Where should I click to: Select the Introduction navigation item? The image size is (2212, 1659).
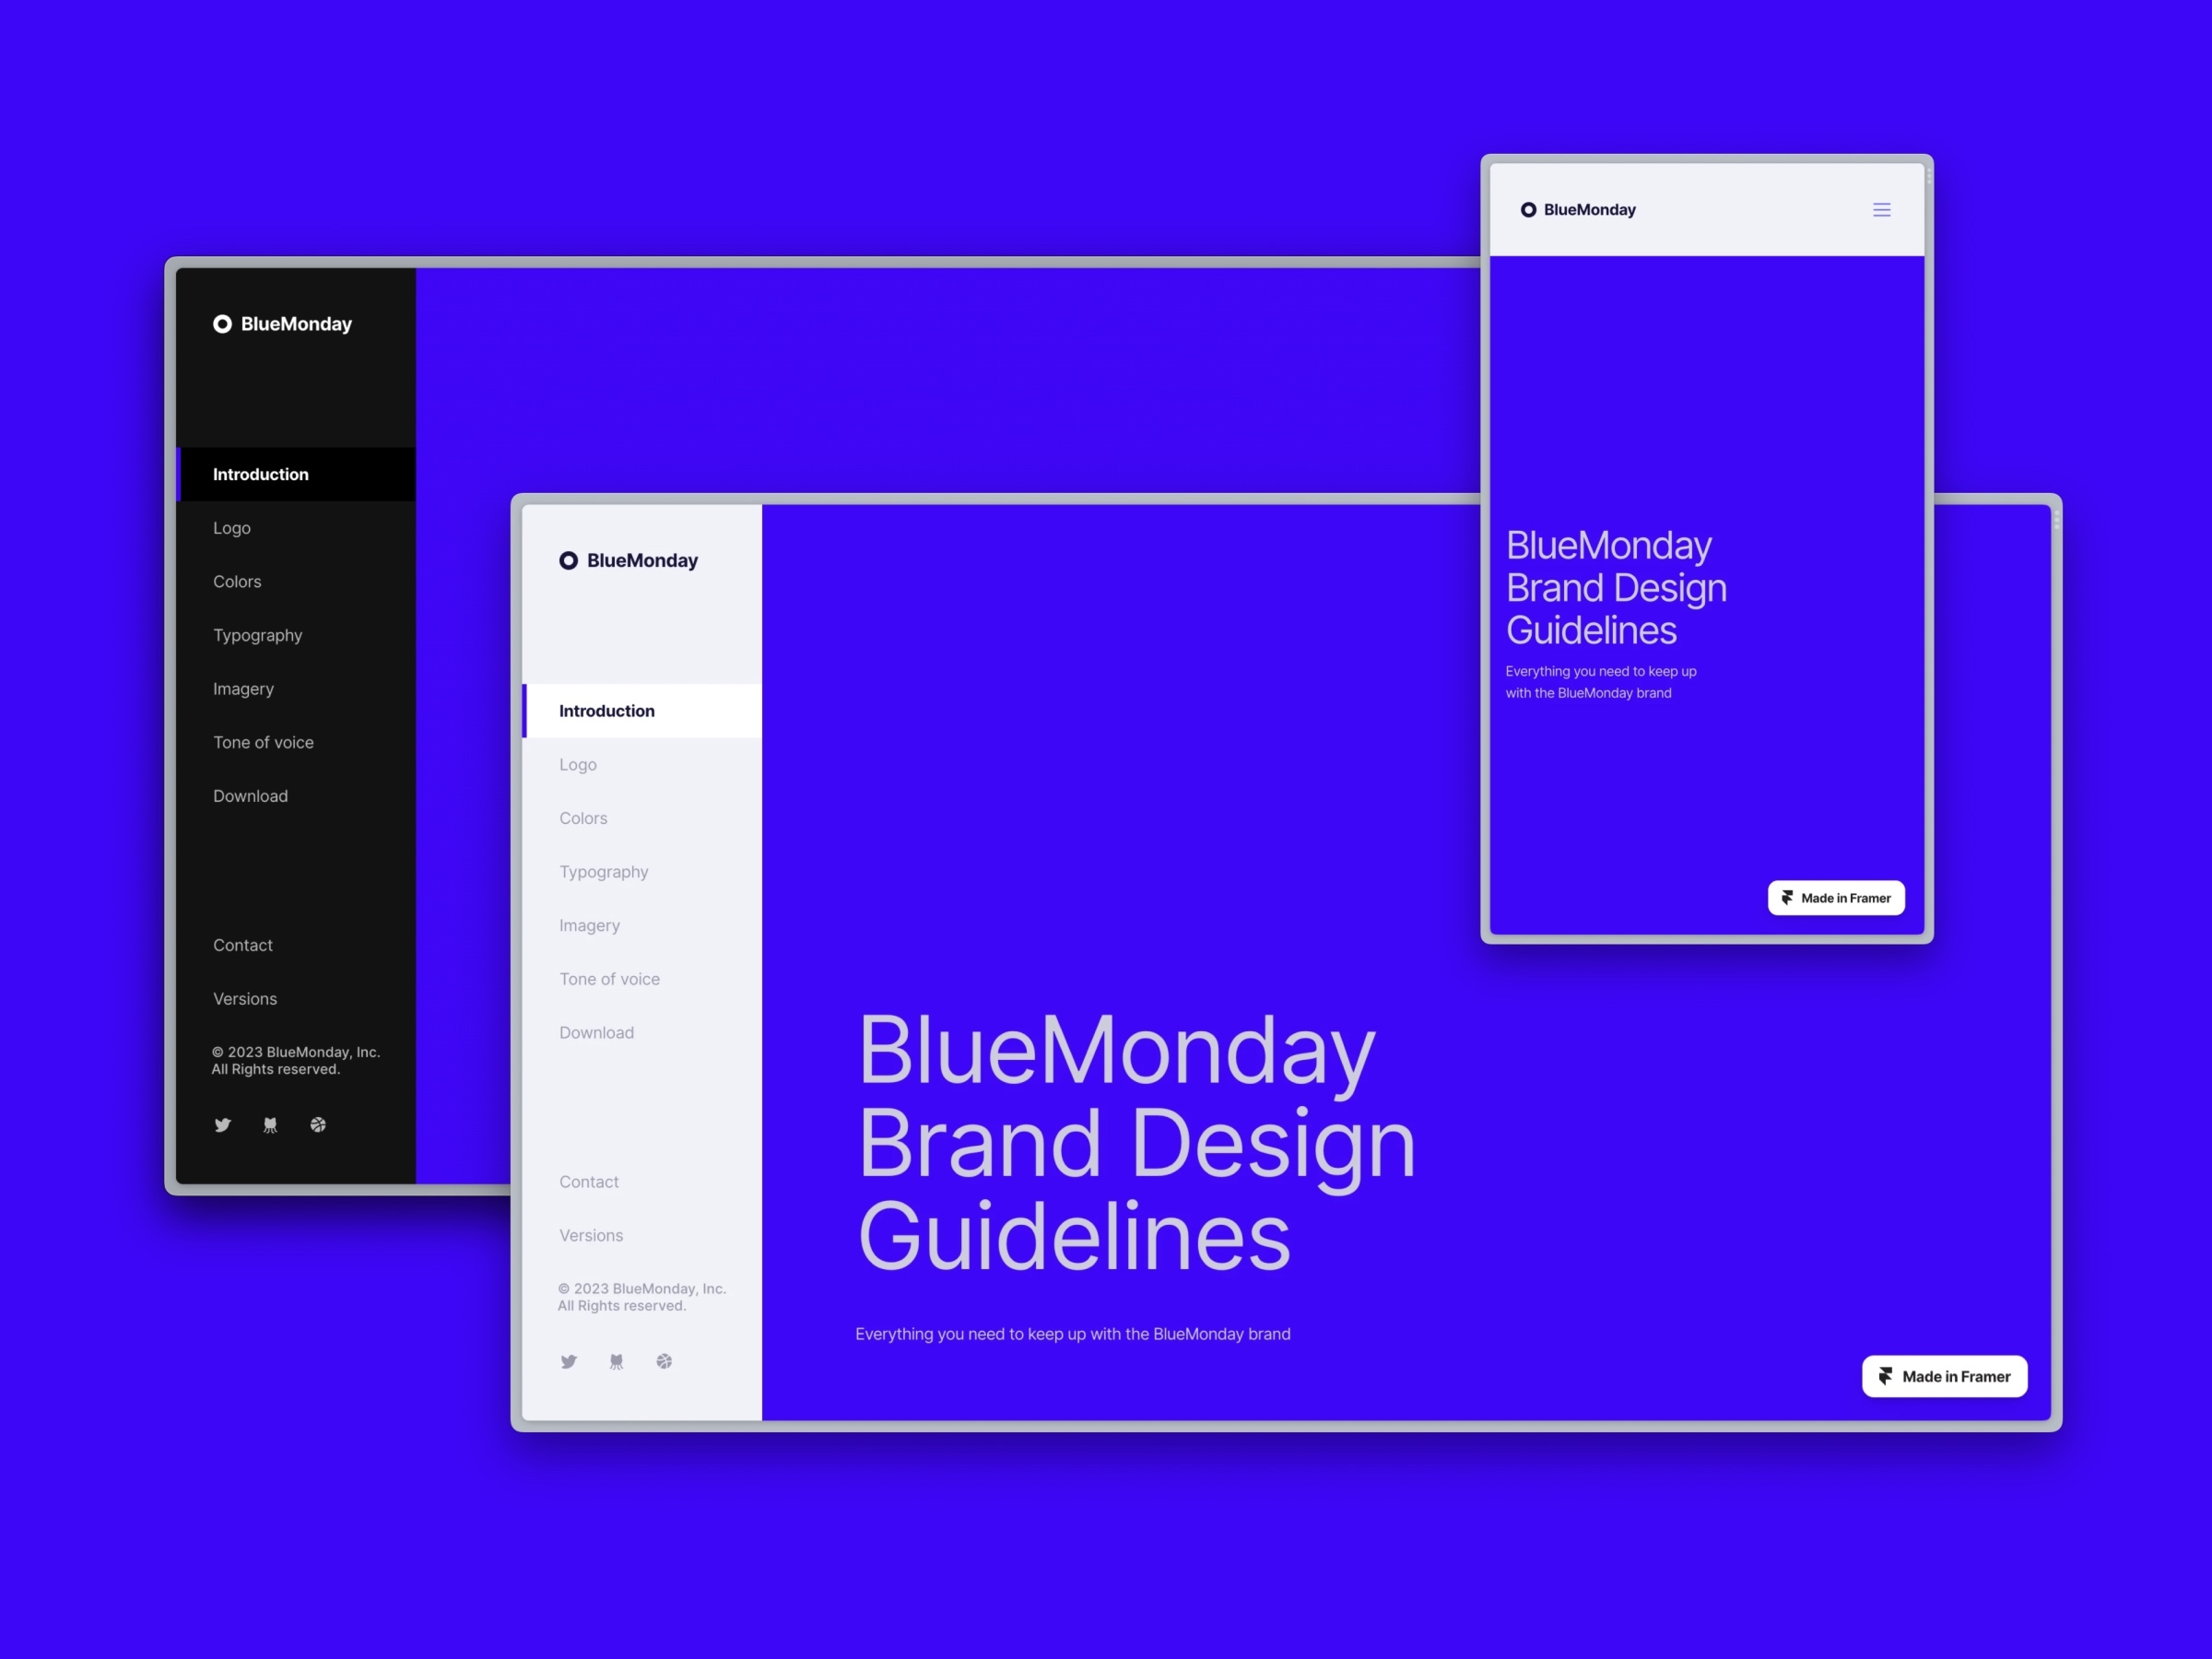coord(260,474)
